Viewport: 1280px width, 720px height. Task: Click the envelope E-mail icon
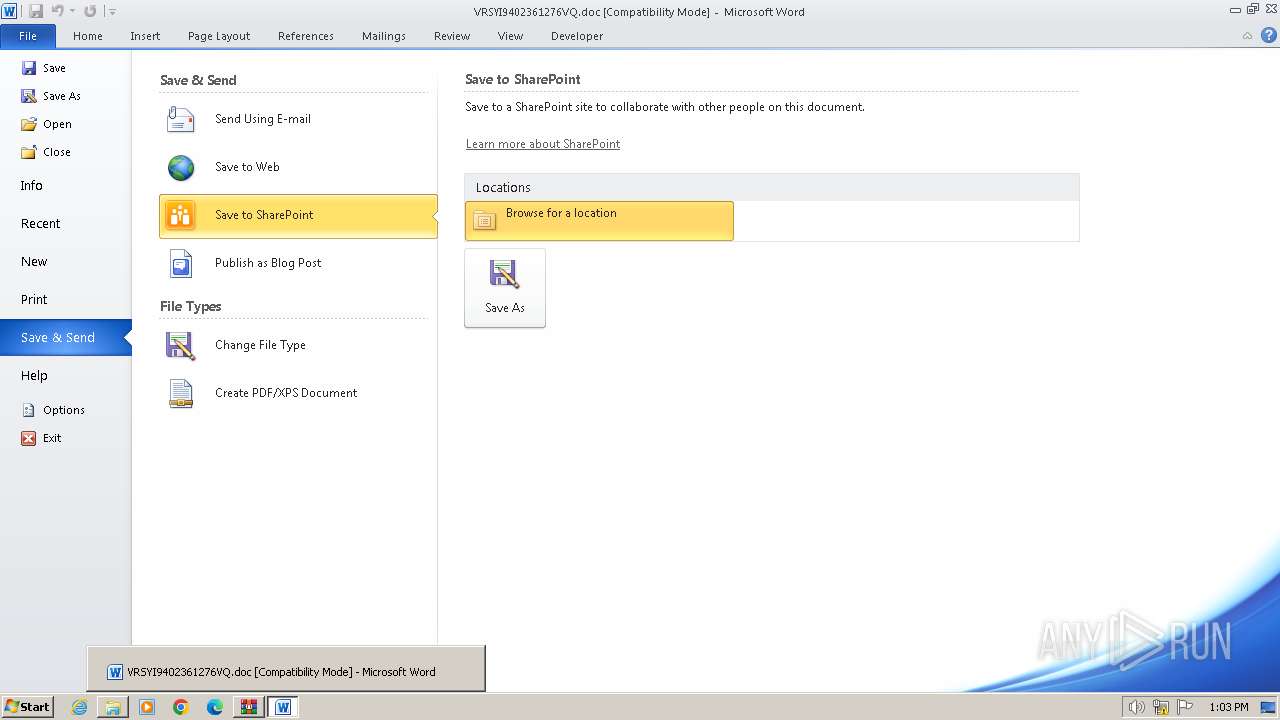click(181, 119)
